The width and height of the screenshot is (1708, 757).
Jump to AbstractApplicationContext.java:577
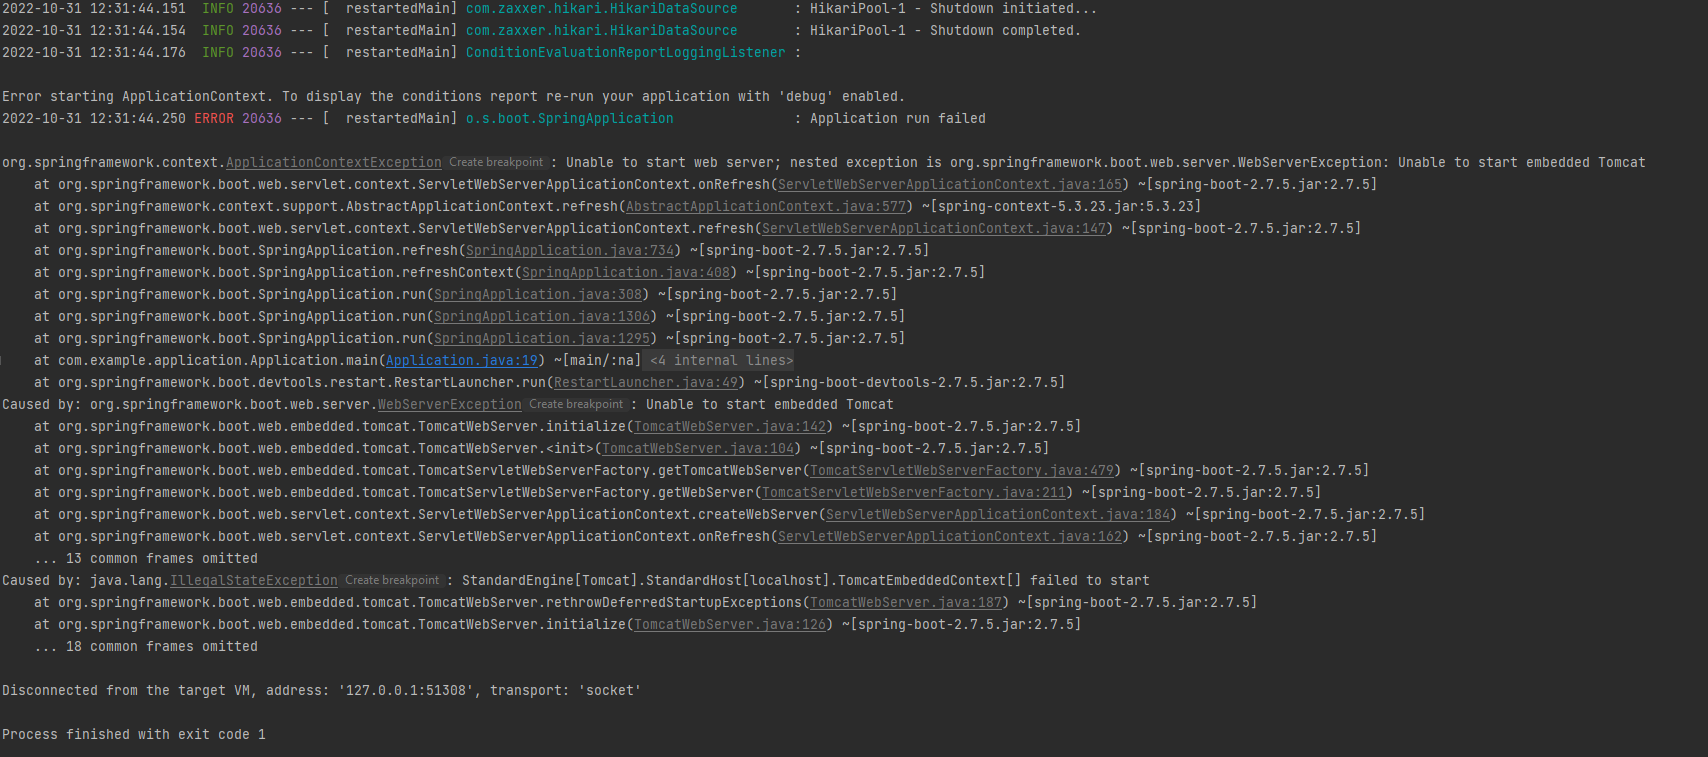click(765, 206)
